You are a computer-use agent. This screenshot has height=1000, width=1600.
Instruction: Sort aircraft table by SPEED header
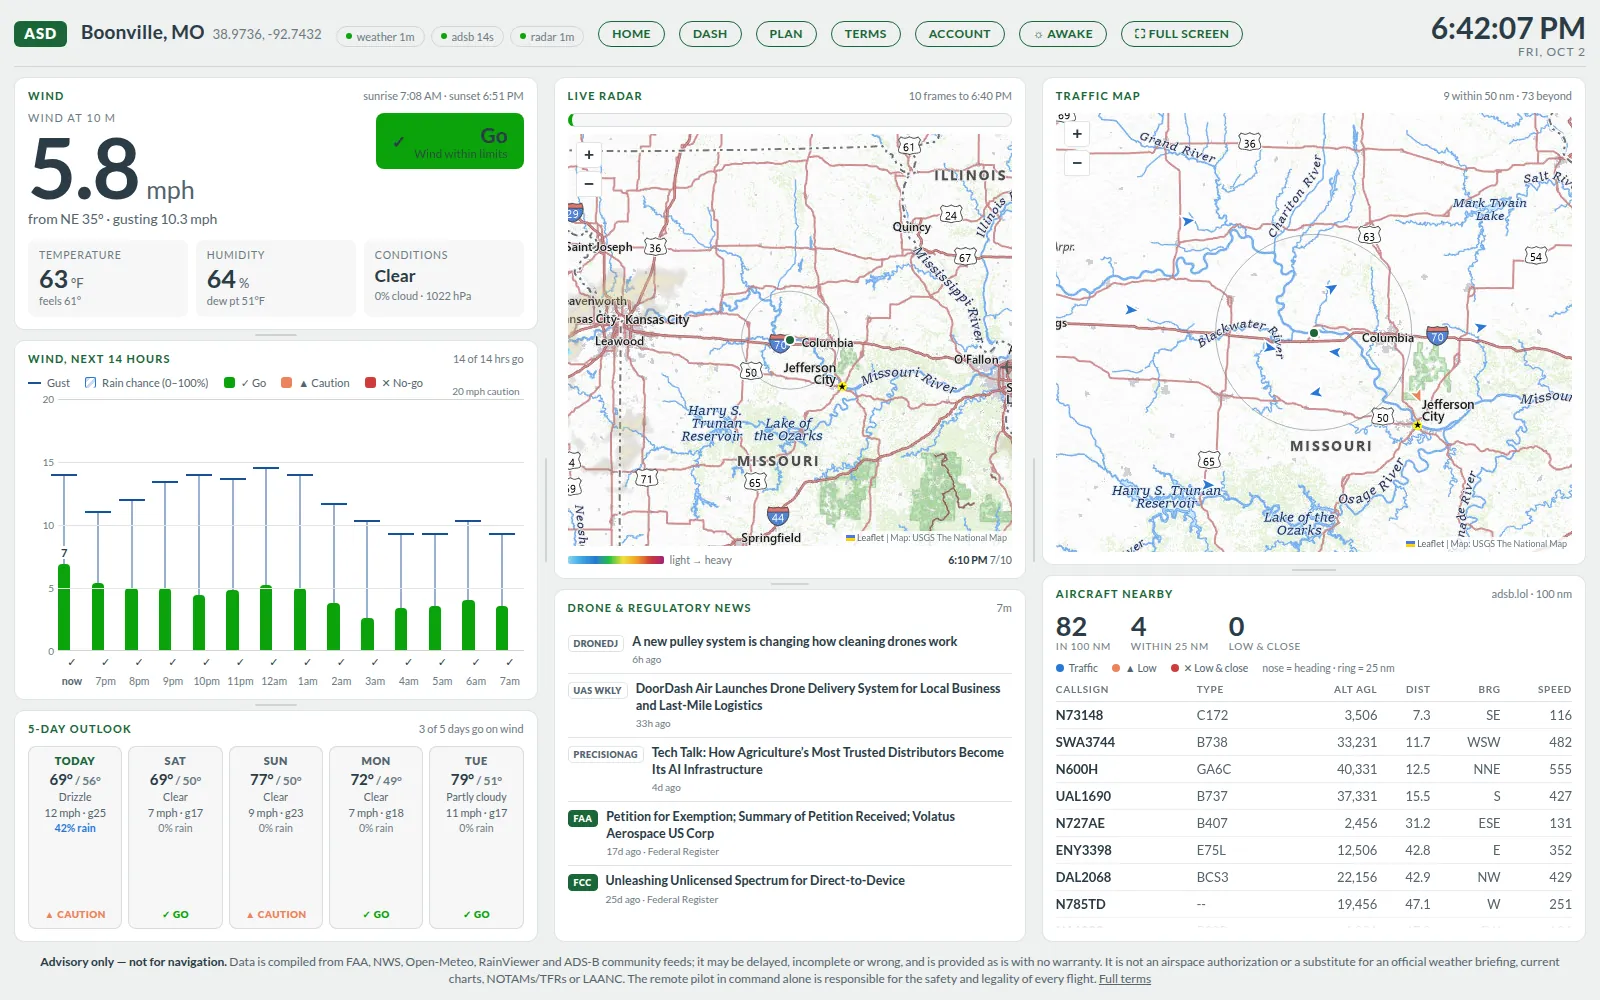1554,690
